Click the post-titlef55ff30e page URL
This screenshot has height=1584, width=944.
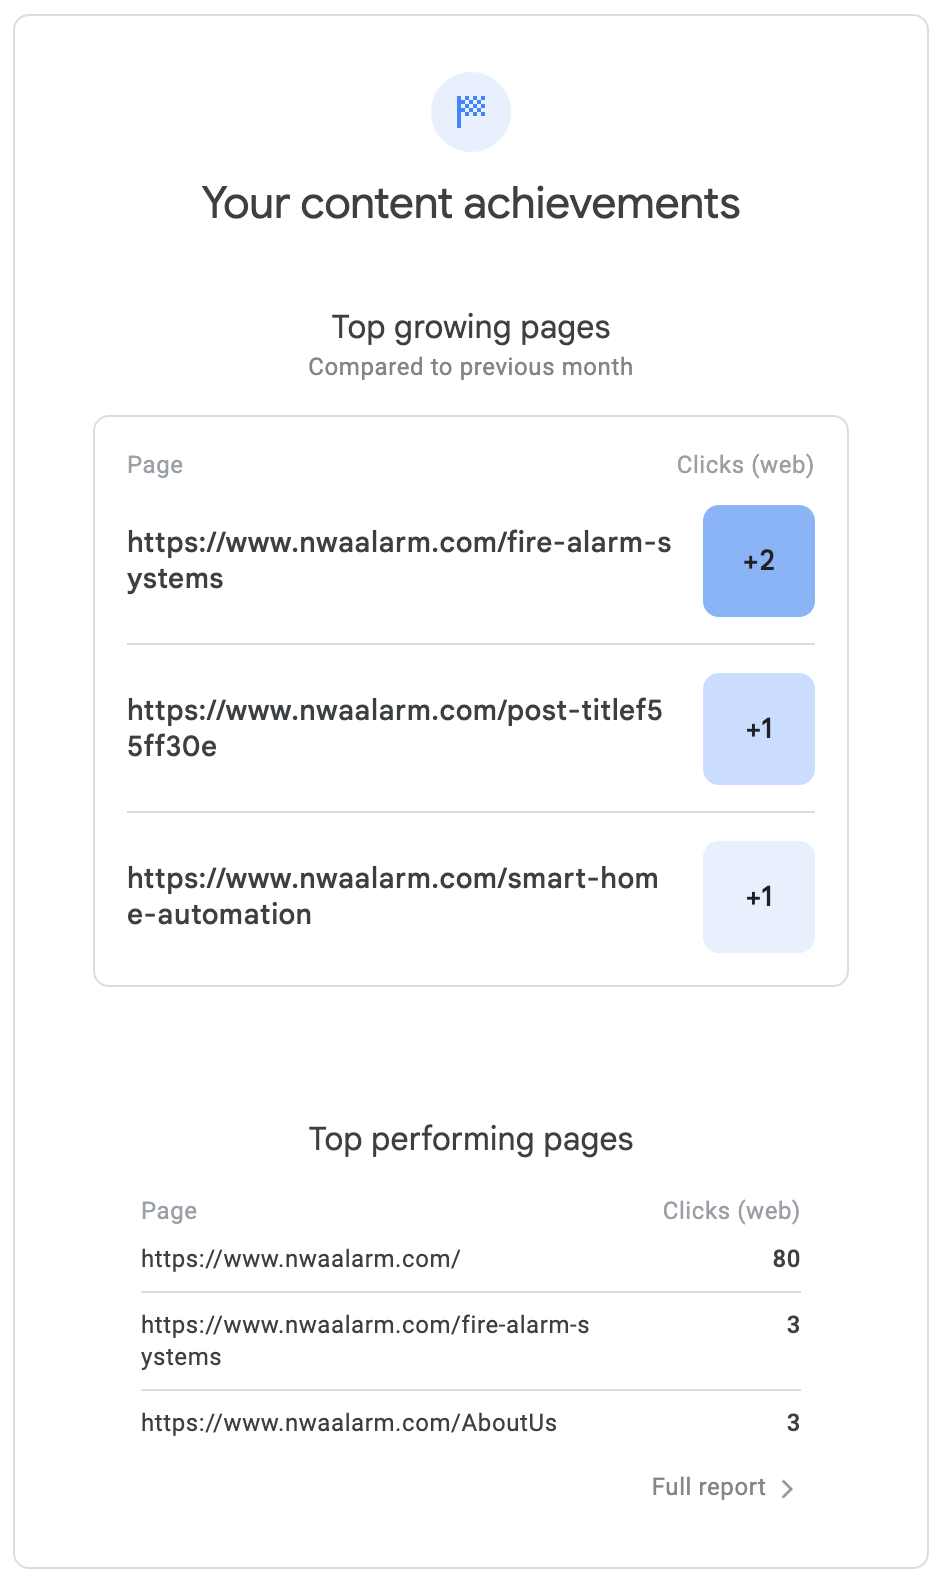(x=394, y=728)
